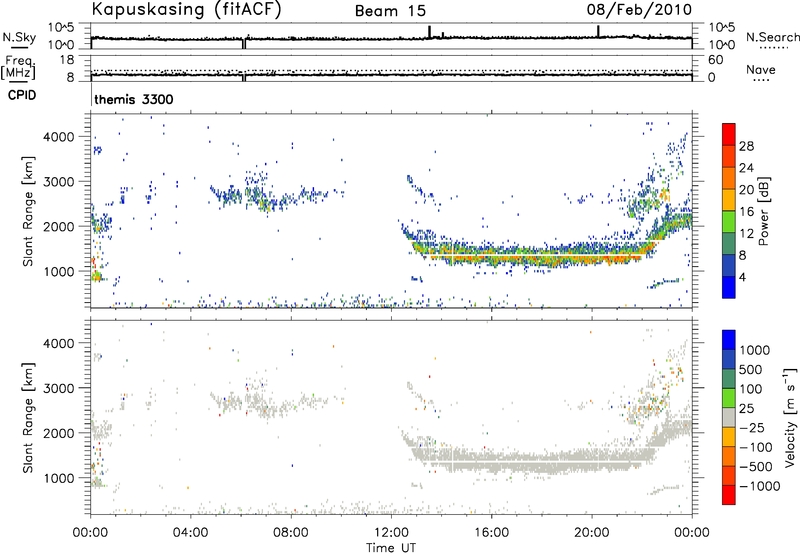The width and height of the screenshot is (800, 554).
Task: Click the 1000 tick label on velocity panel axis
Action: 59,478
